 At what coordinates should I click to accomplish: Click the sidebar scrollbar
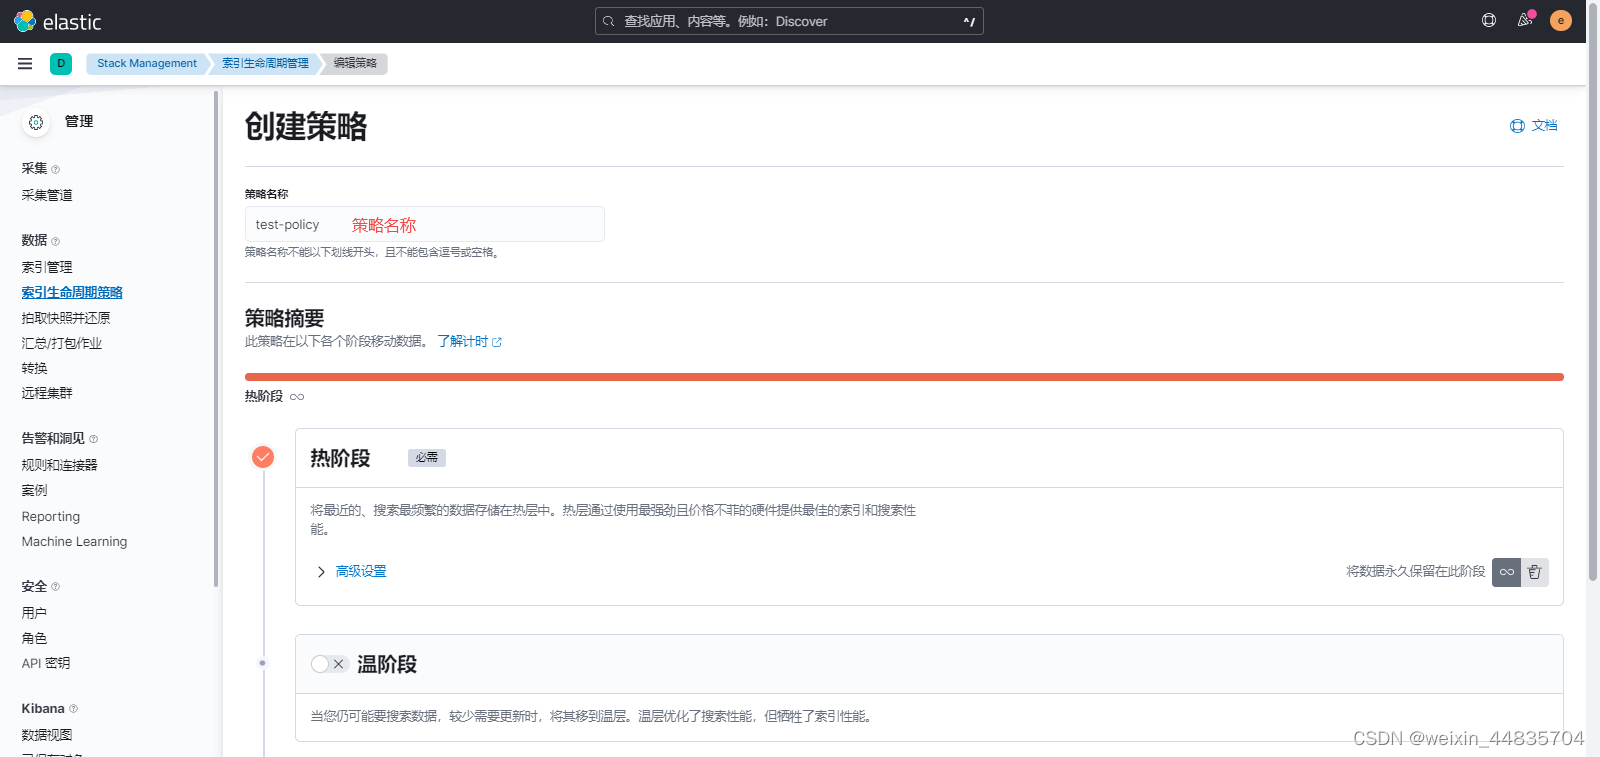pos(216,339)
